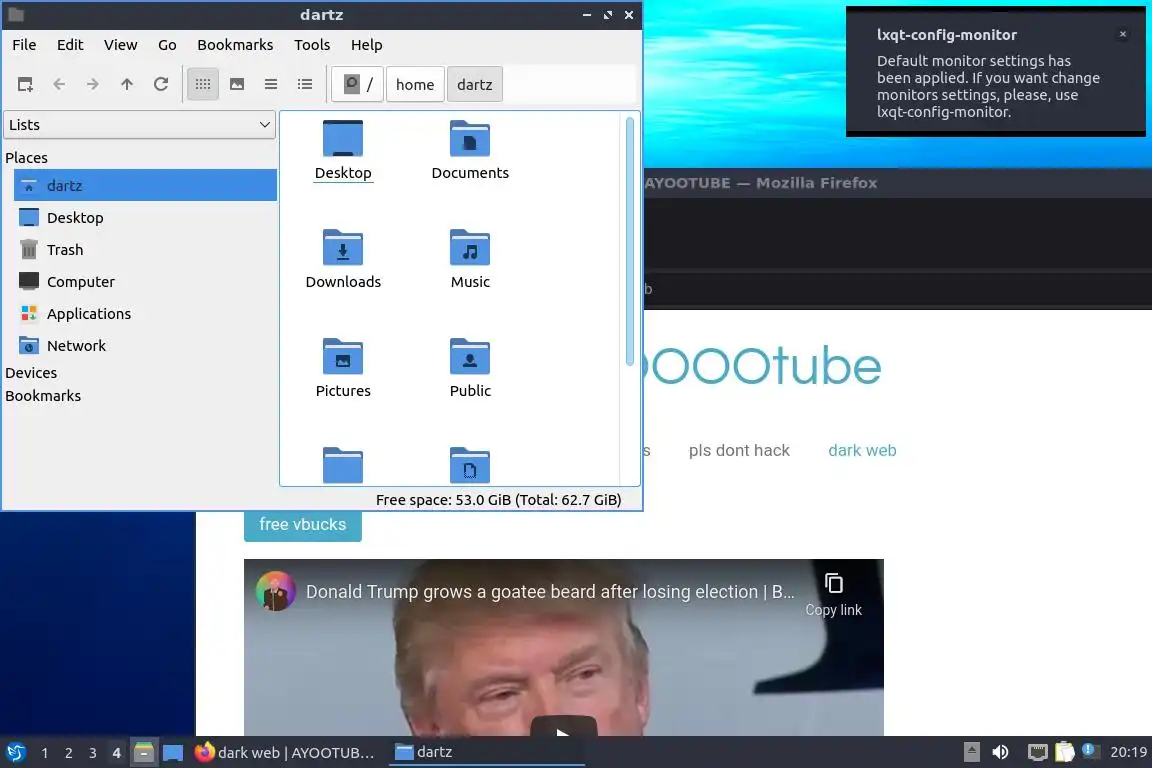Open a new tab with the toolbar icon

(25, 85)
